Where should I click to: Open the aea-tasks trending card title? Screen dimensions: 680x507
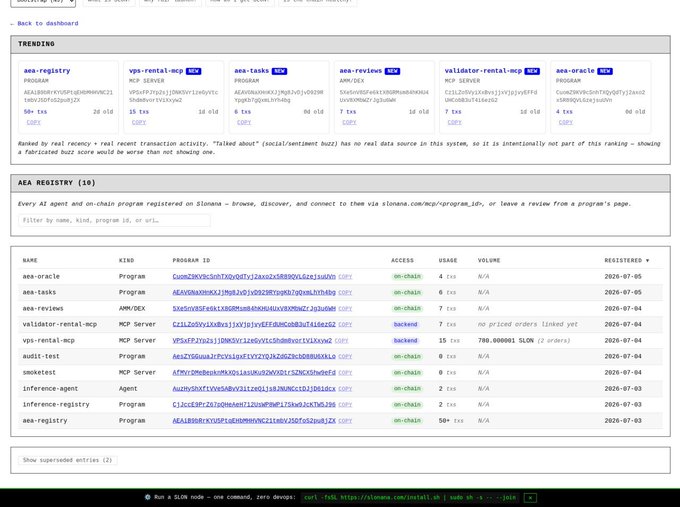[252, 71]
